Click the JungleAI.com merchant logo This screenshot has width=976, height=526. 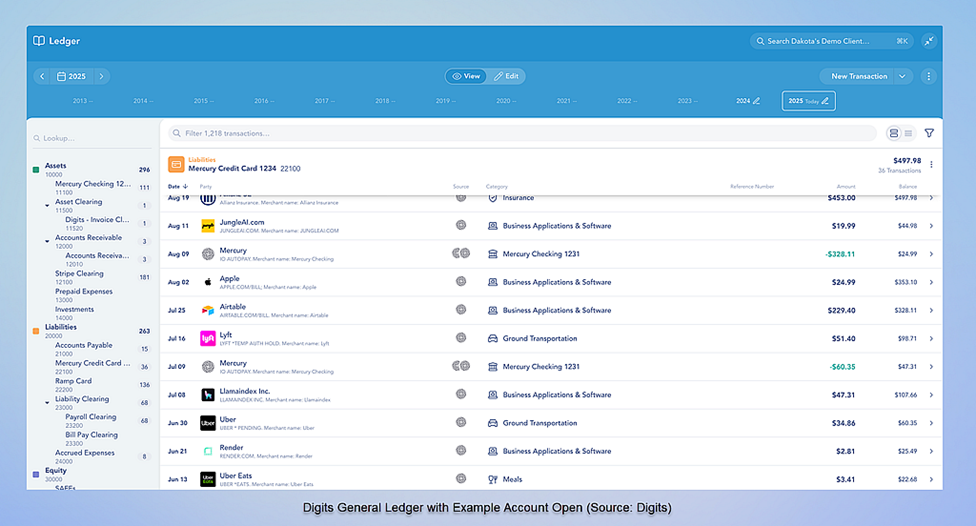[x=208, y=226]
